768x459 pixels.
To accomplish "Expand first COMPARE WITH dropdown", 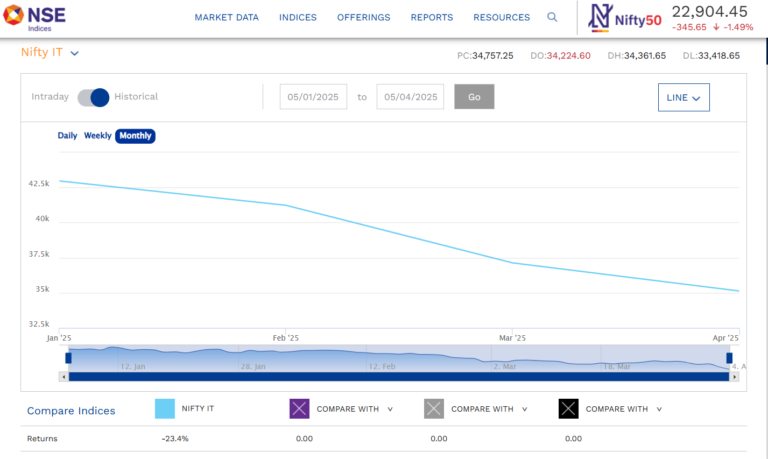I will pyautogui.click(x=355, y=409).
